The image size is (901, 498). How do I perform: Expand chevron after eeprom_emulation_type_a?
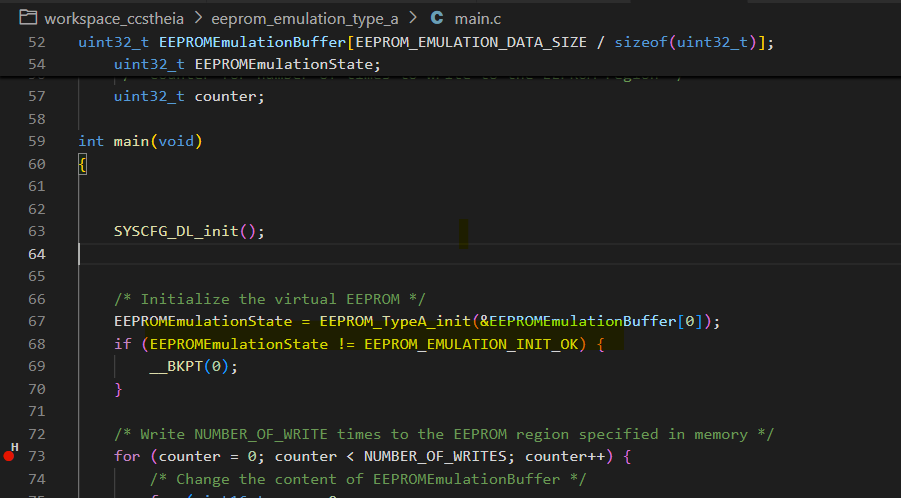[413, 18]
